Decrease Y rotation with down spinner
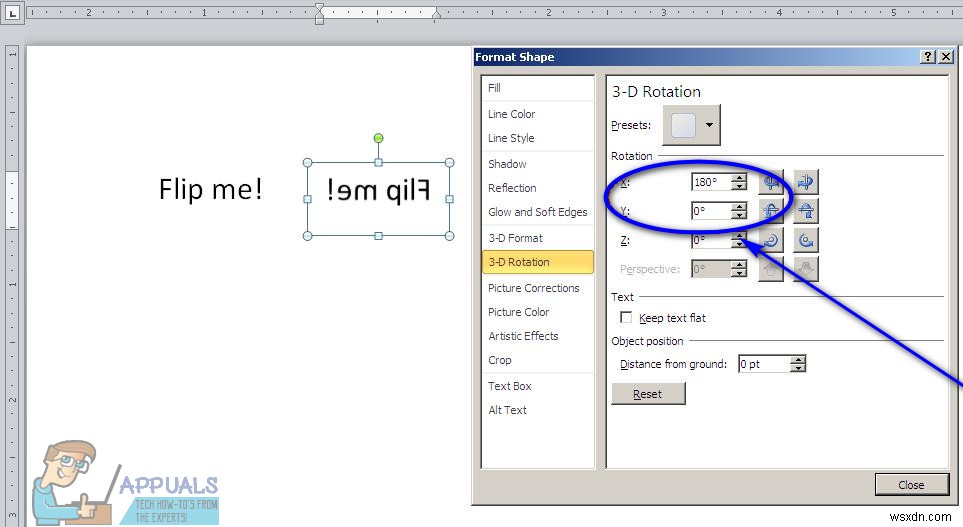The image size is (963, 527). 739,215
